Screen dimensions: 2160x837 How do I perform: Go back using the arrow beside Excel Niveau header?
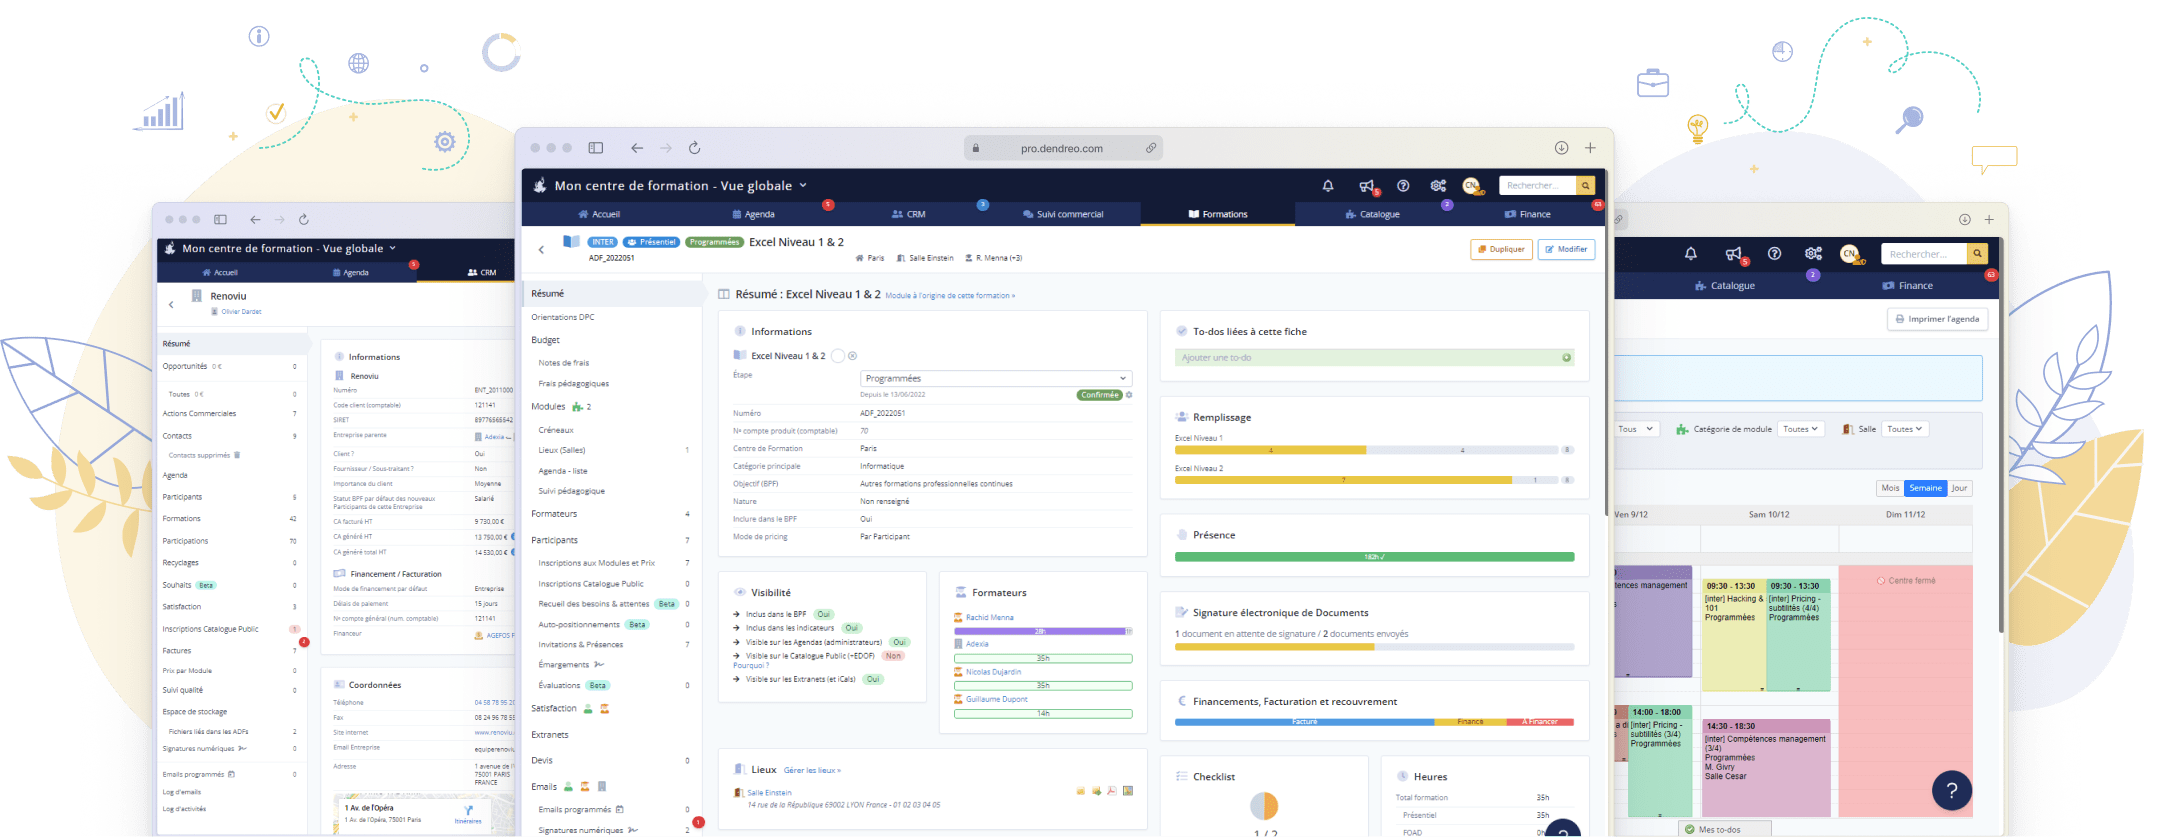point(541,250)
